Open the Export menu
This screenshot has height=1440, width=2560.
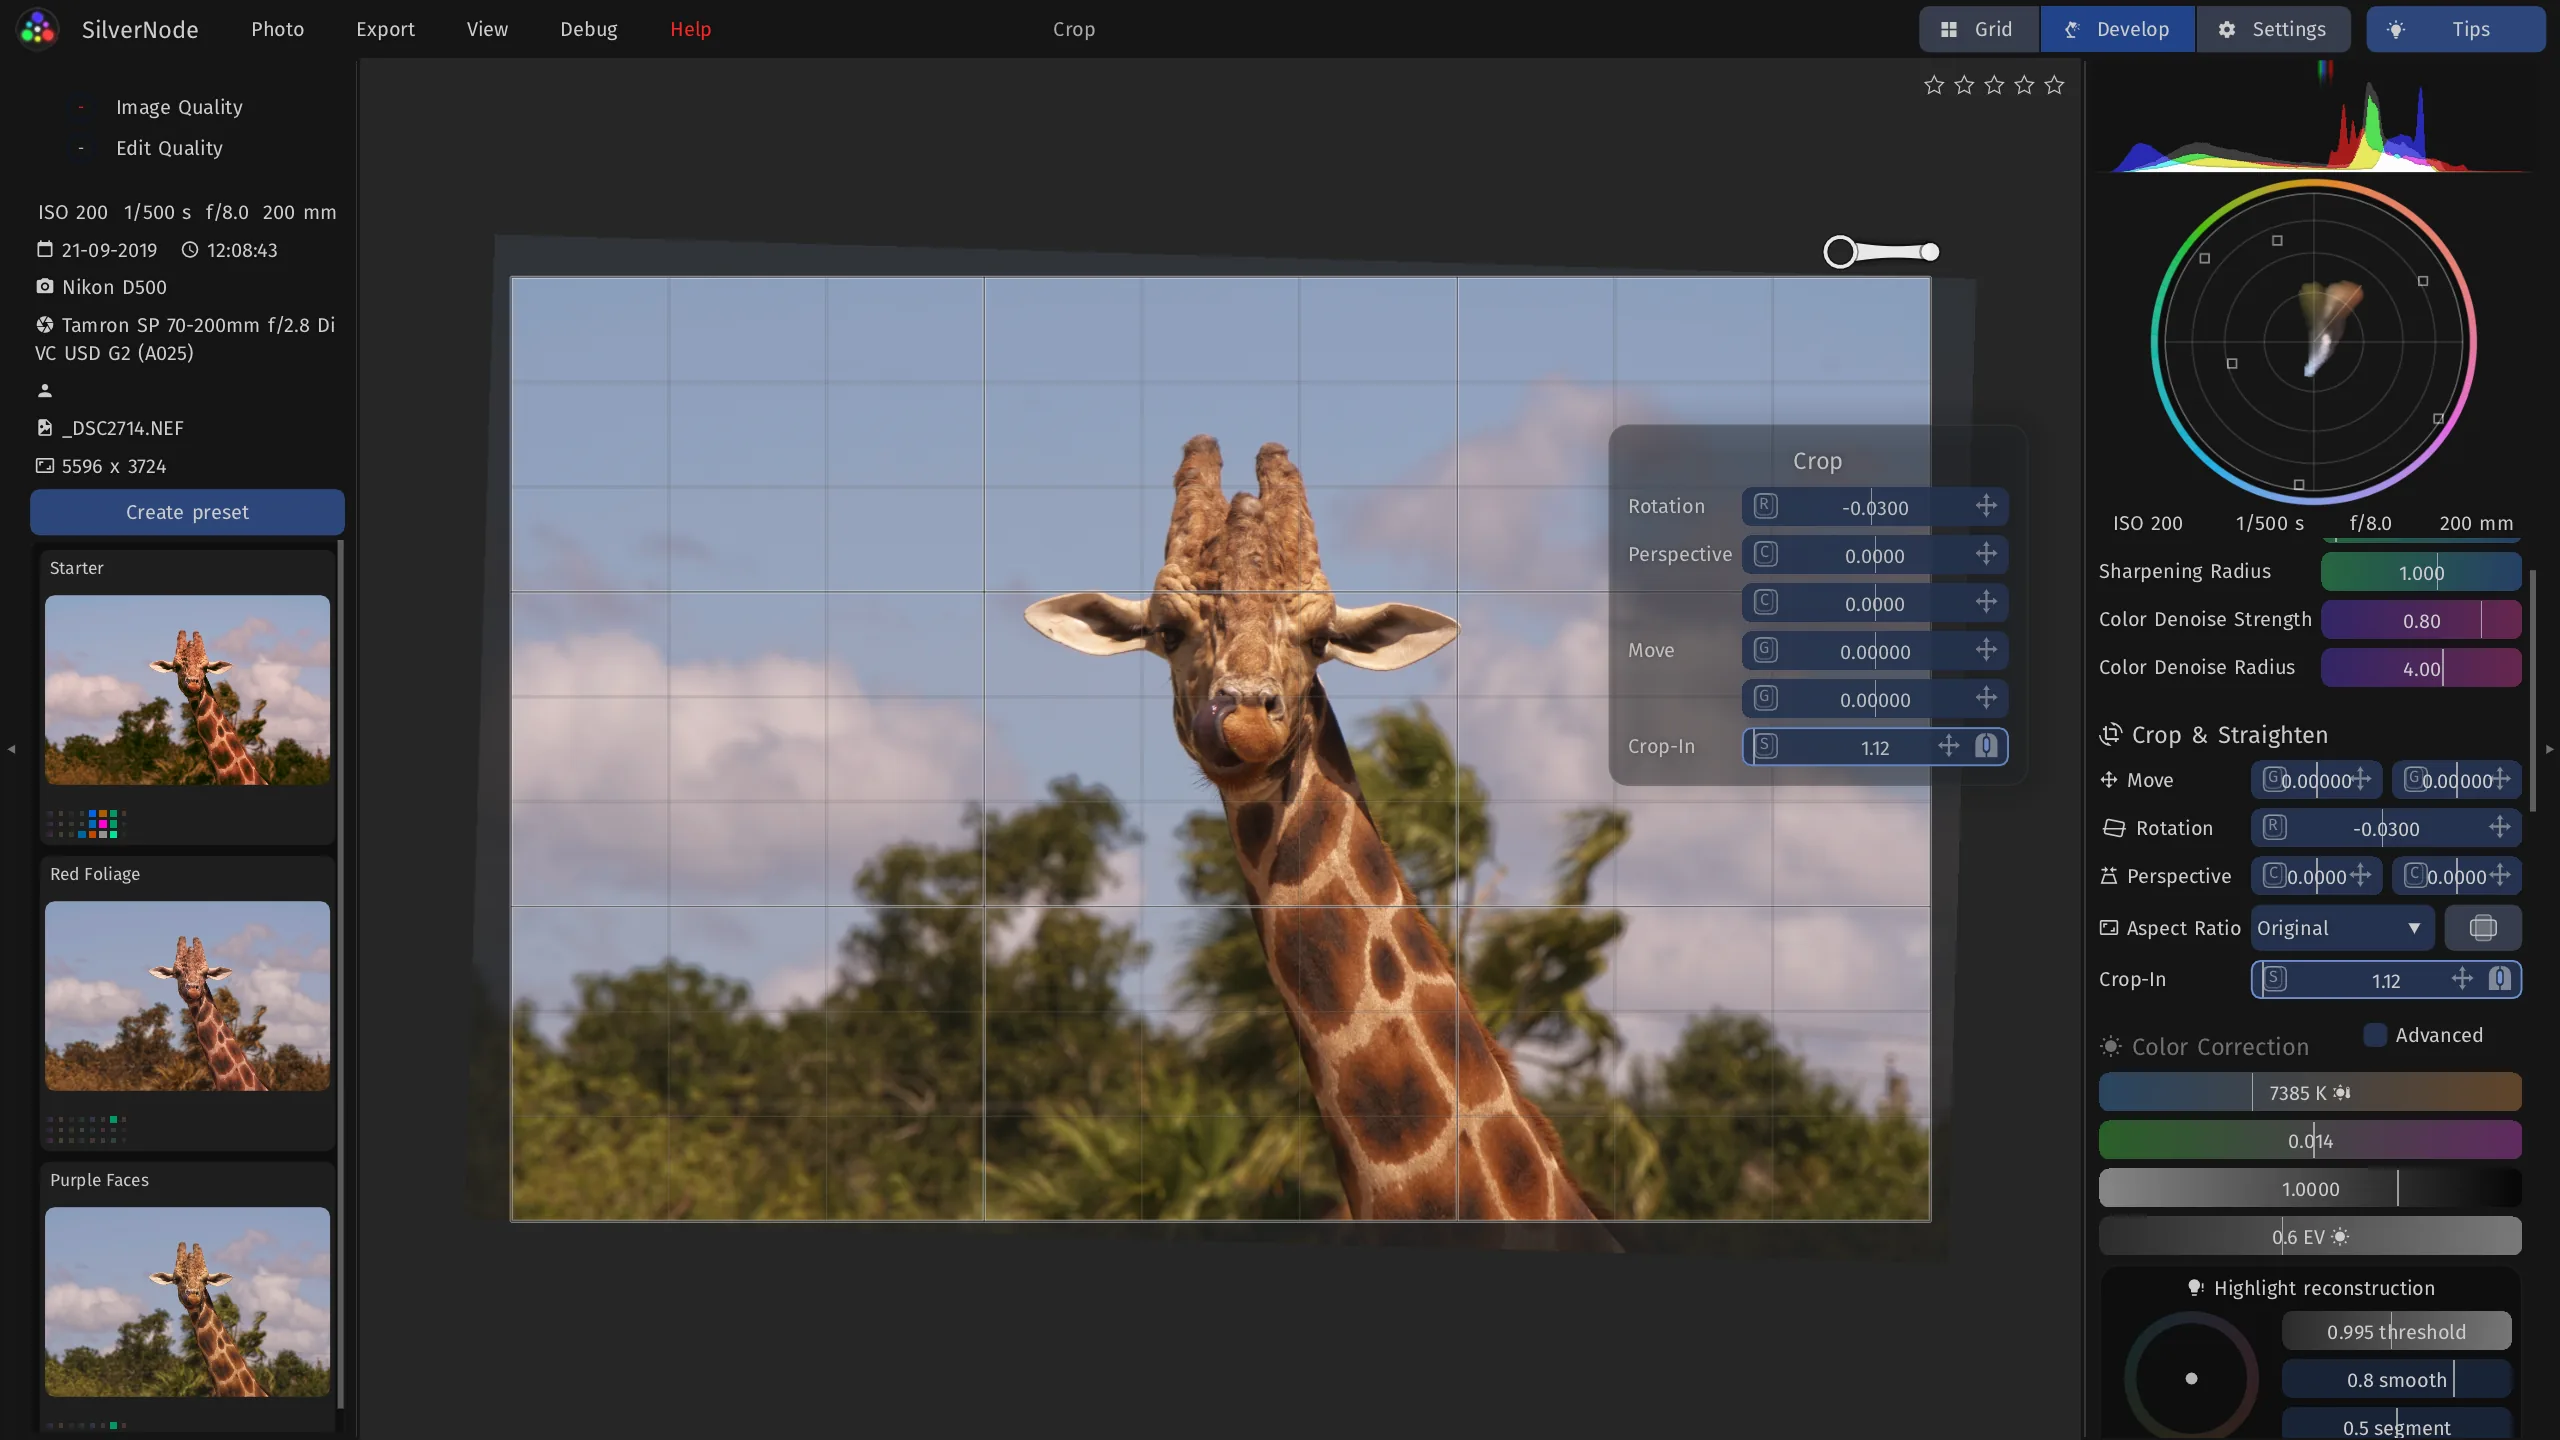click(x=385, y=29)
